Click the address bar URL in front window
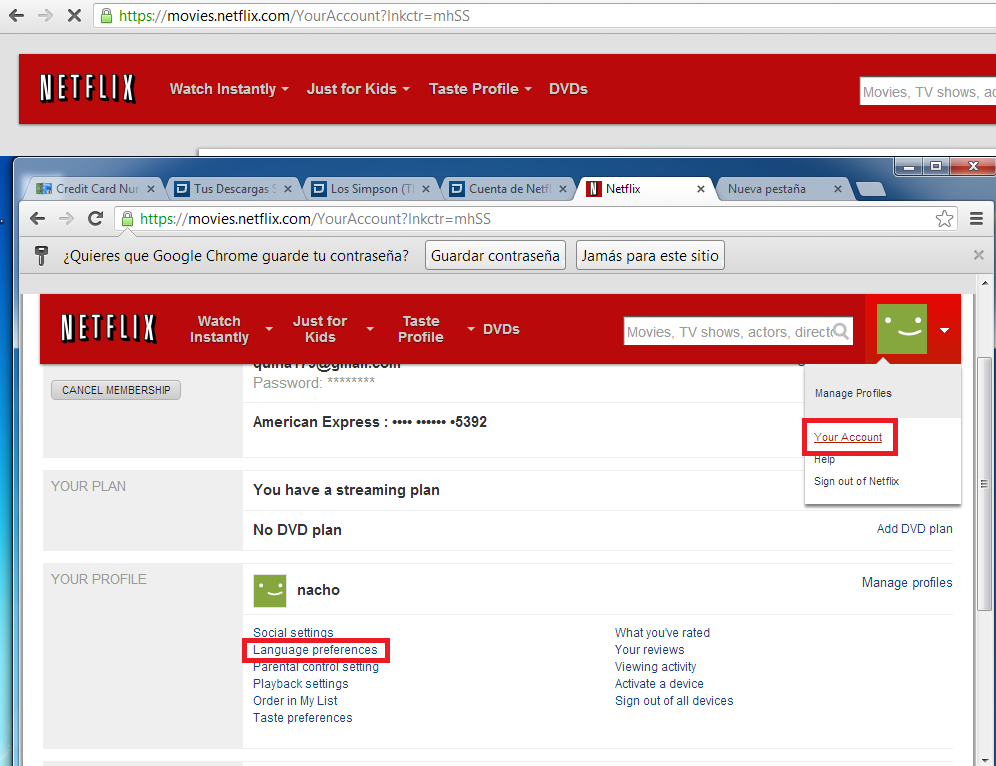 315,219
